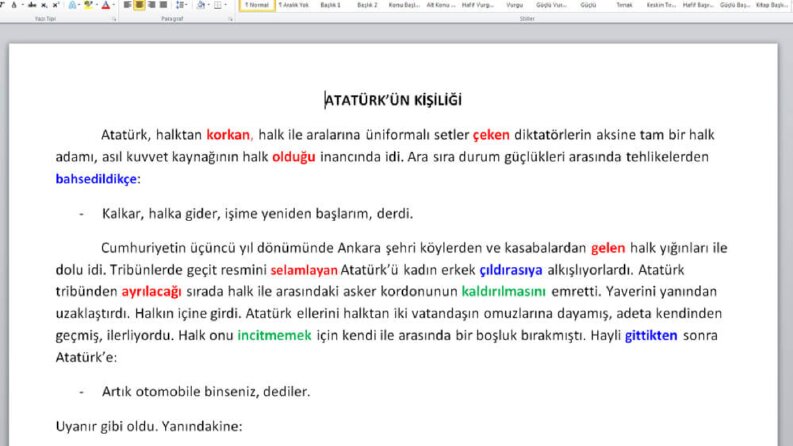Viewport: 793px width, 446px height.
Task: Apply the Kitap Başlığı style
Action: pyautogui.click(x=772, y=5)
